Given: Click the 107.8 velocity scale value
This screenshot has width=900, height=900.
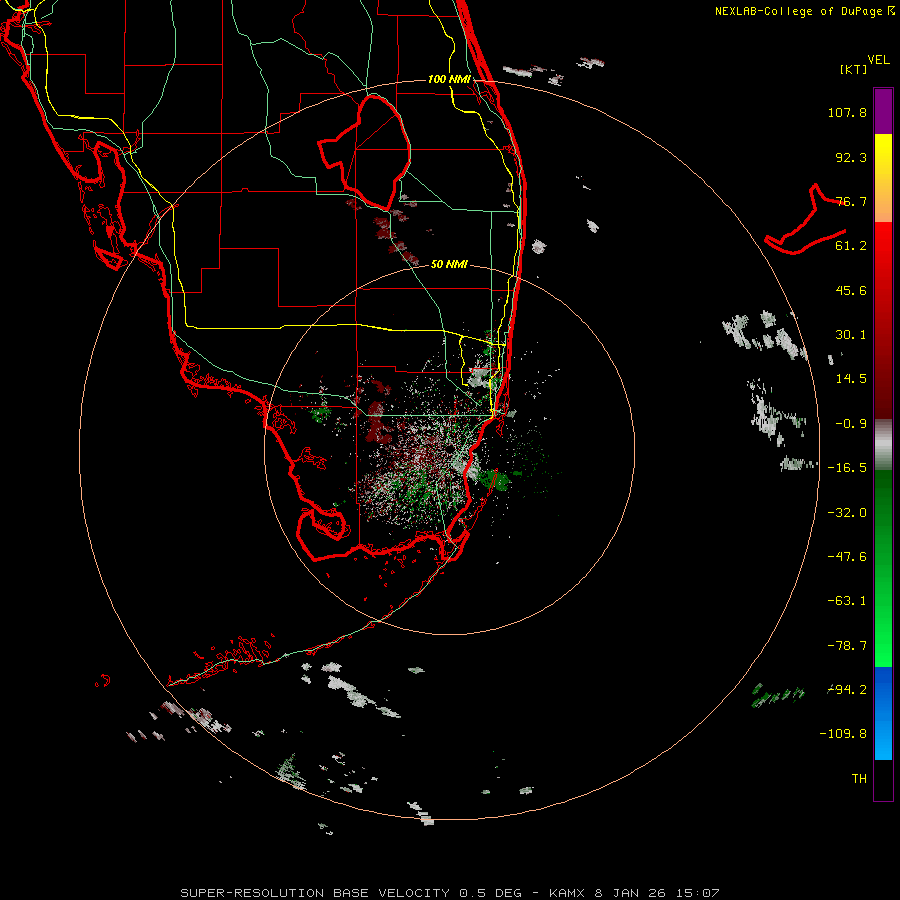Looking at the screenshot, I should tap(847, 112).
